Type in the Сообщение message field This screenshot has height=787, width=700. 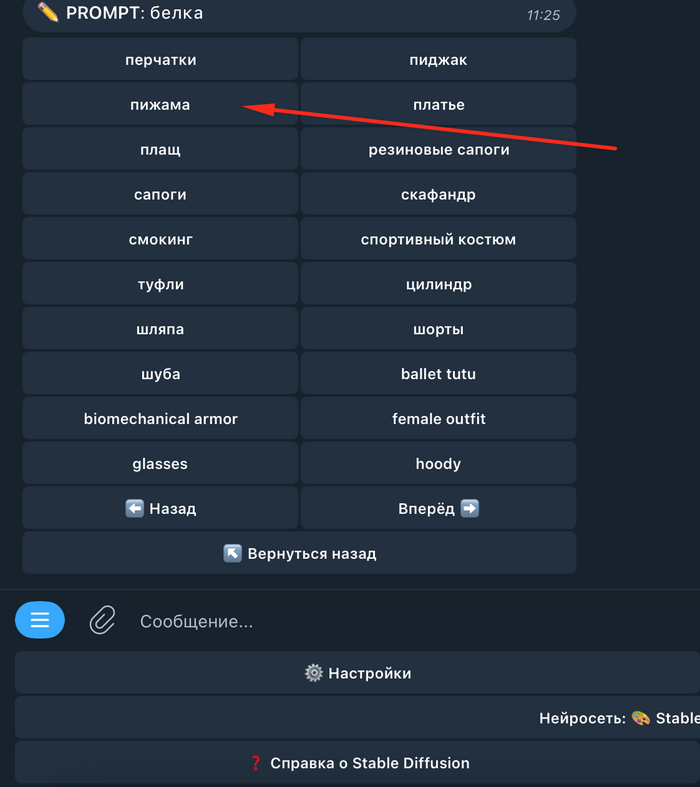click(400, 621)
